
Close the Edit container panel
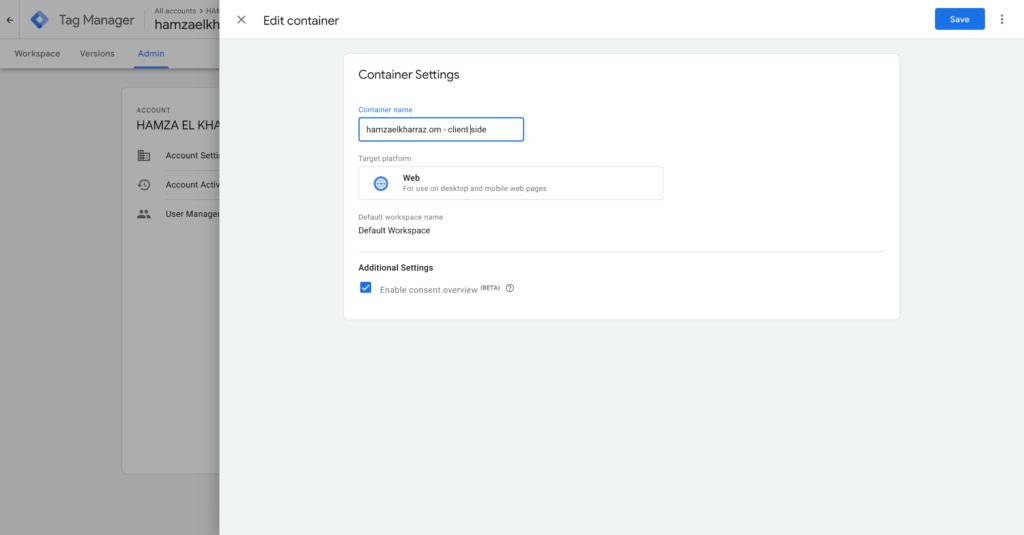click(x=241, y=20)
